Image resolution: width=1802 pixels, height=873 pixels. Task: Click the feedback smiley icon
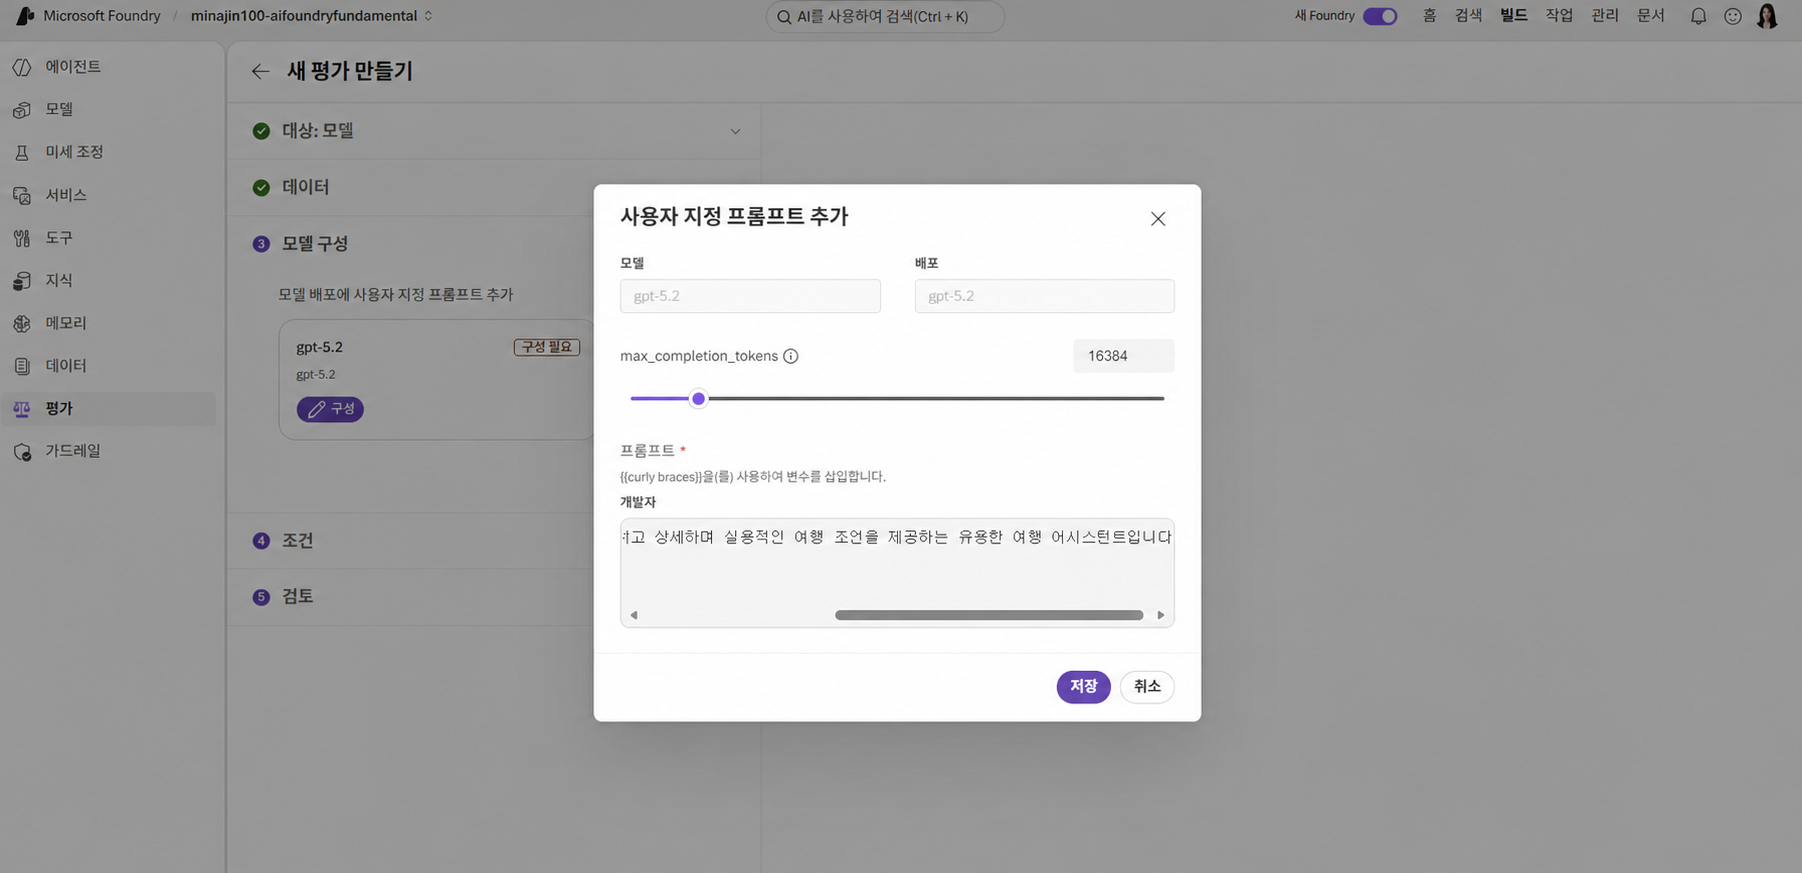pos(1733,16)
